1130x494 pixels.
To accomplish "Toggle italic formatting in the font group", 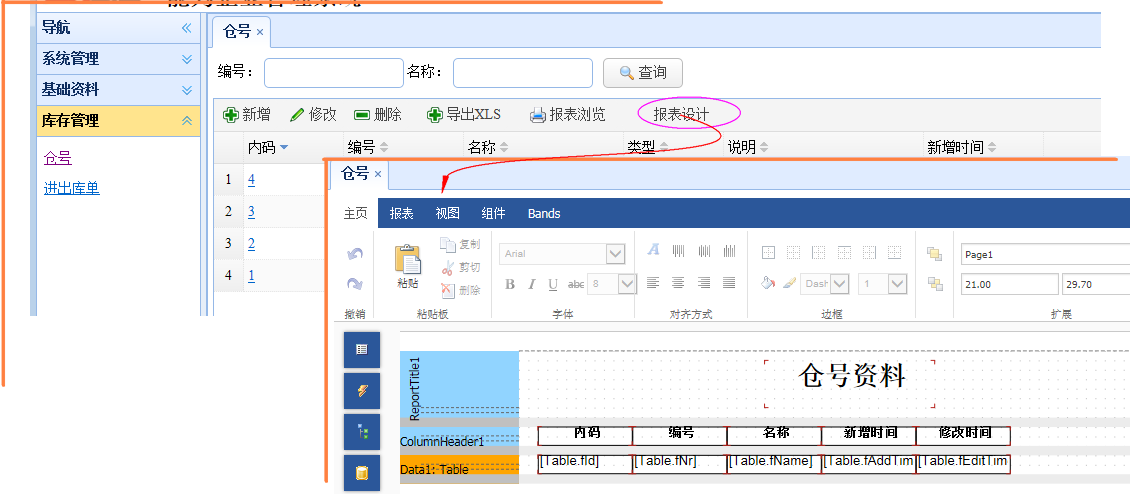I will pyautogui.click(x=531, y=284).
